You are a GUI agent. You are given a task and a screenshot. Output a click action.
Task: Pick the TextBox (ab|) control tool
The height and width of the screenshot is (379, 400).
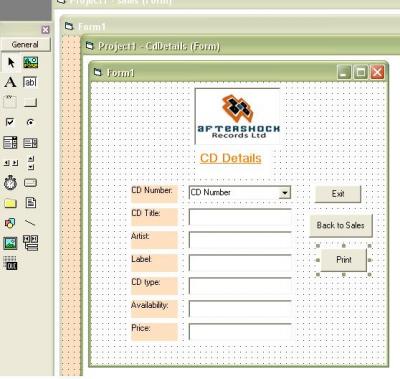coord(30,82)
